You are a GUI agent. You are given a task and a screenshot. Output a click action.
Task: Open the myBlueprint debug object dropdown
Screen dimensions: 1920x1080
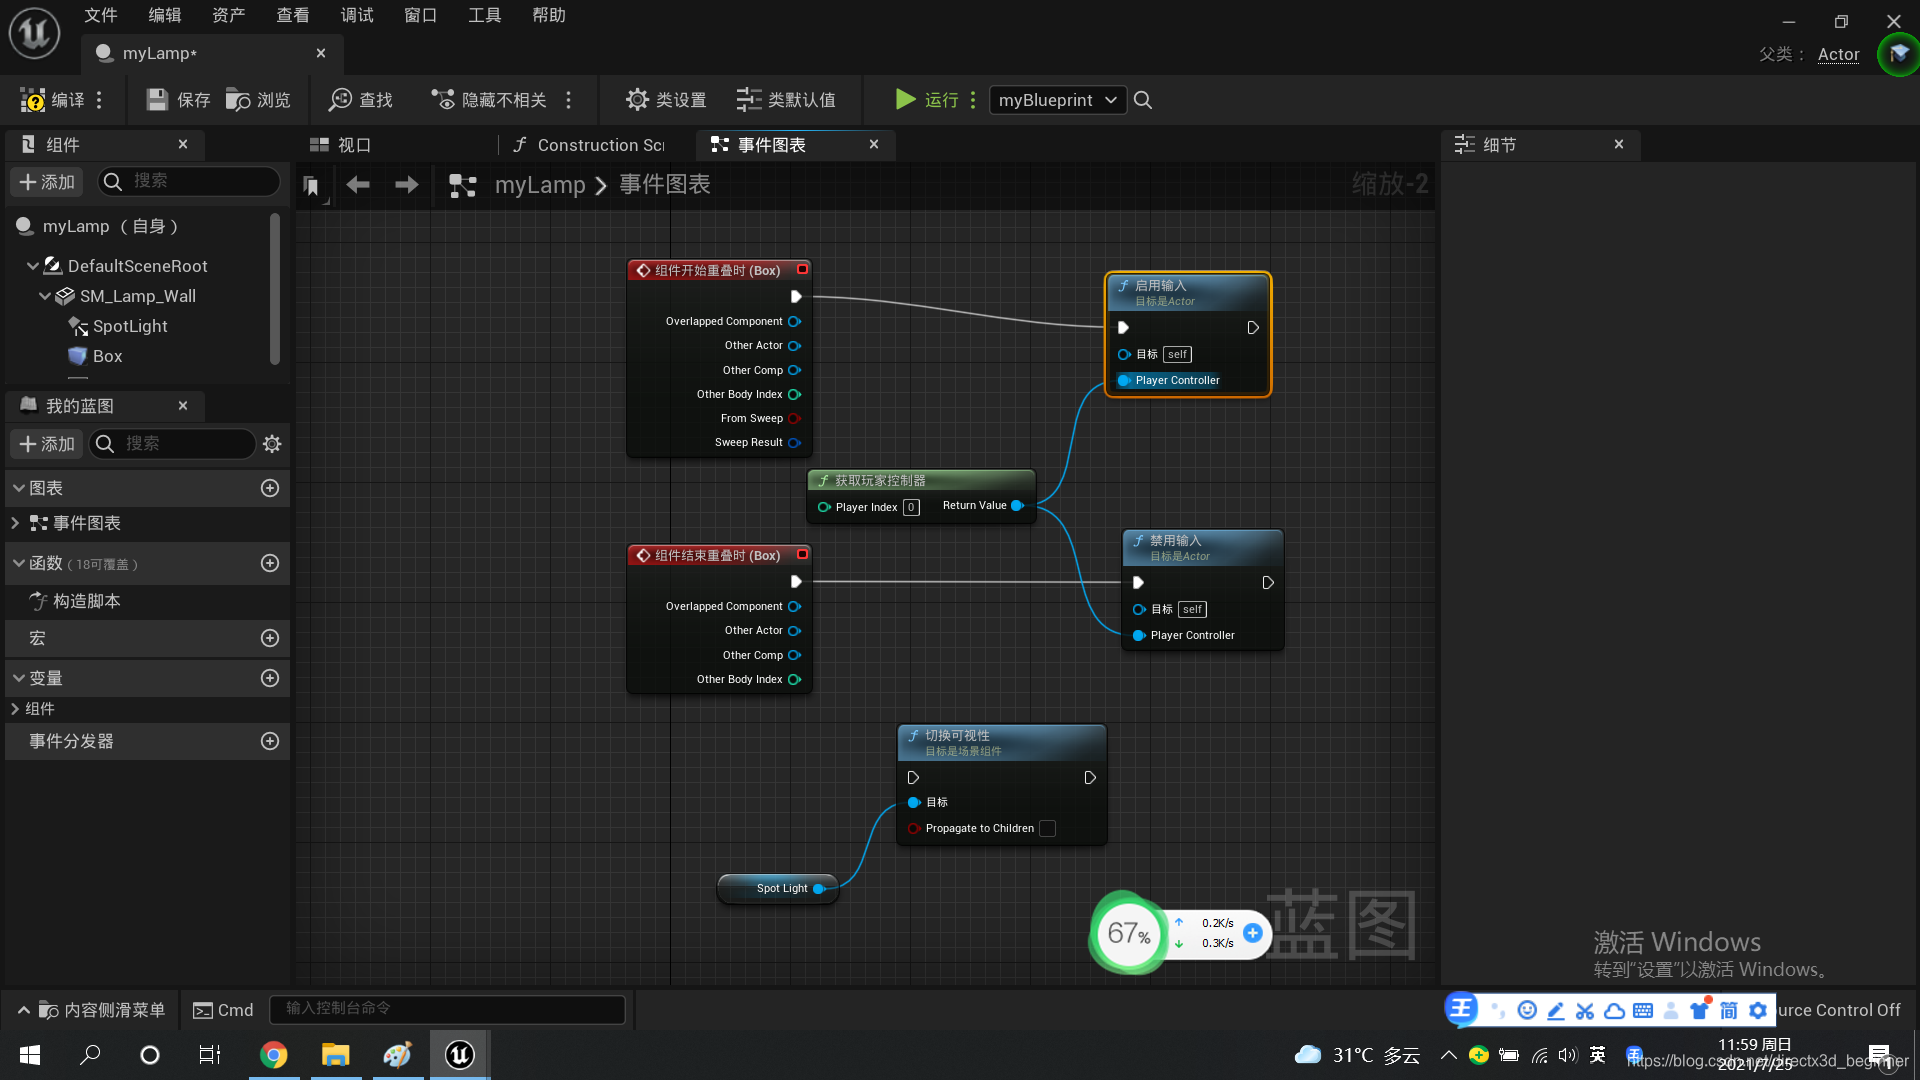(x=1058, y=100)
